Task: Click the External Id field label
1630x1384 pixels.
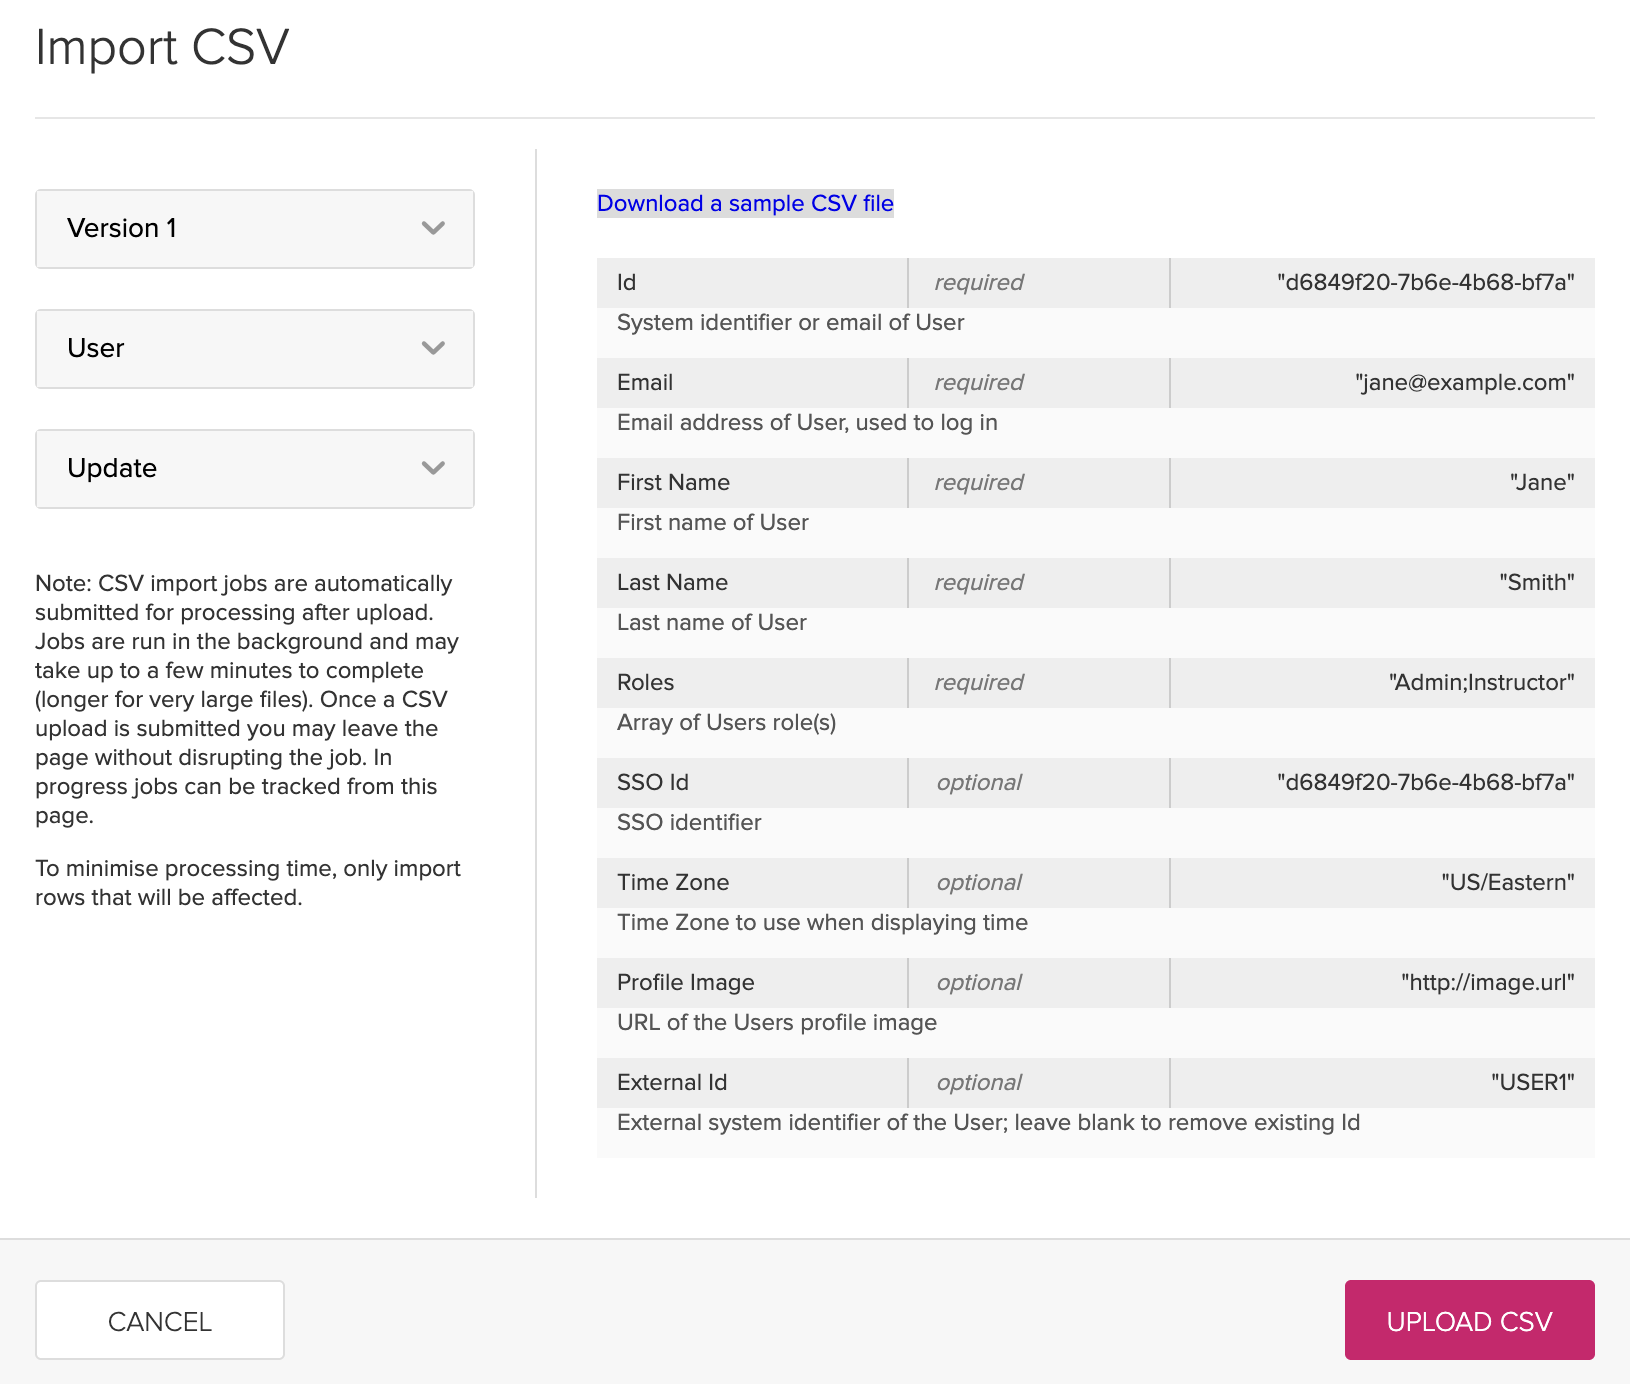Action: (x=671, y=1083)
